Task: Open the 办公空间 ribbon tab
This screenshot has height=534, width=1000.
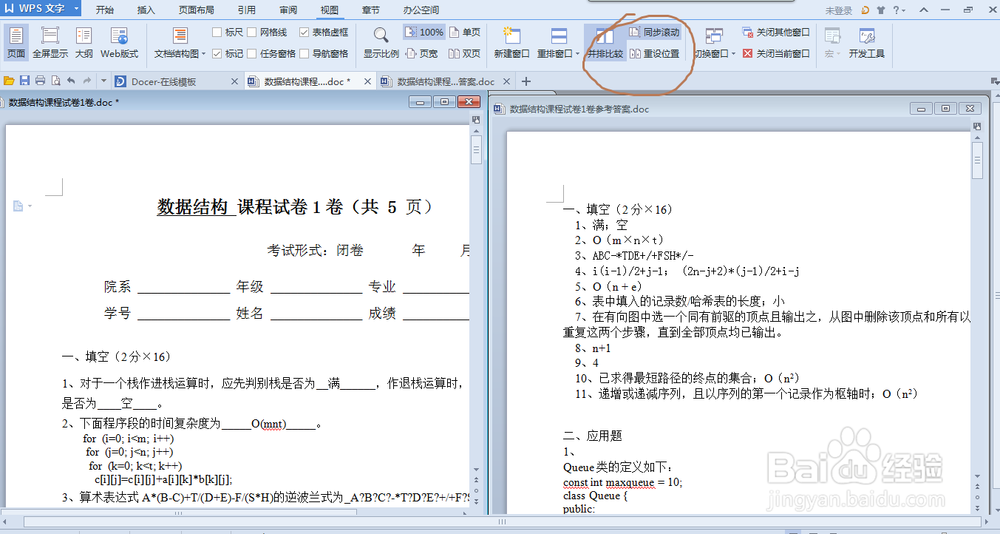Action: [x=421, y=10]
